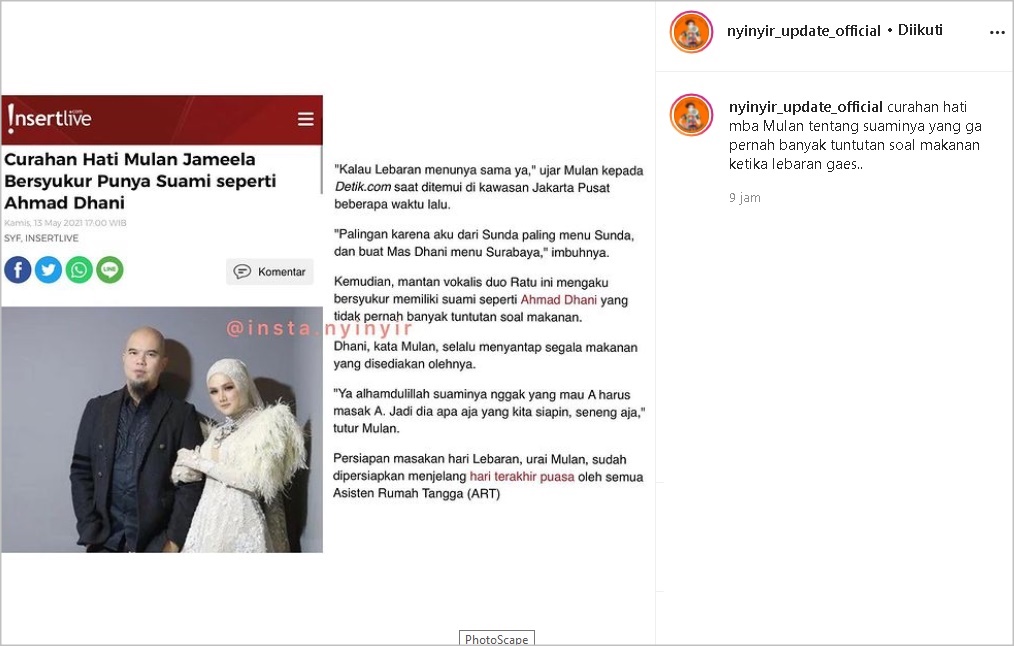
Task: Open the avatar beside the caption comment
Action: (691, 115)
